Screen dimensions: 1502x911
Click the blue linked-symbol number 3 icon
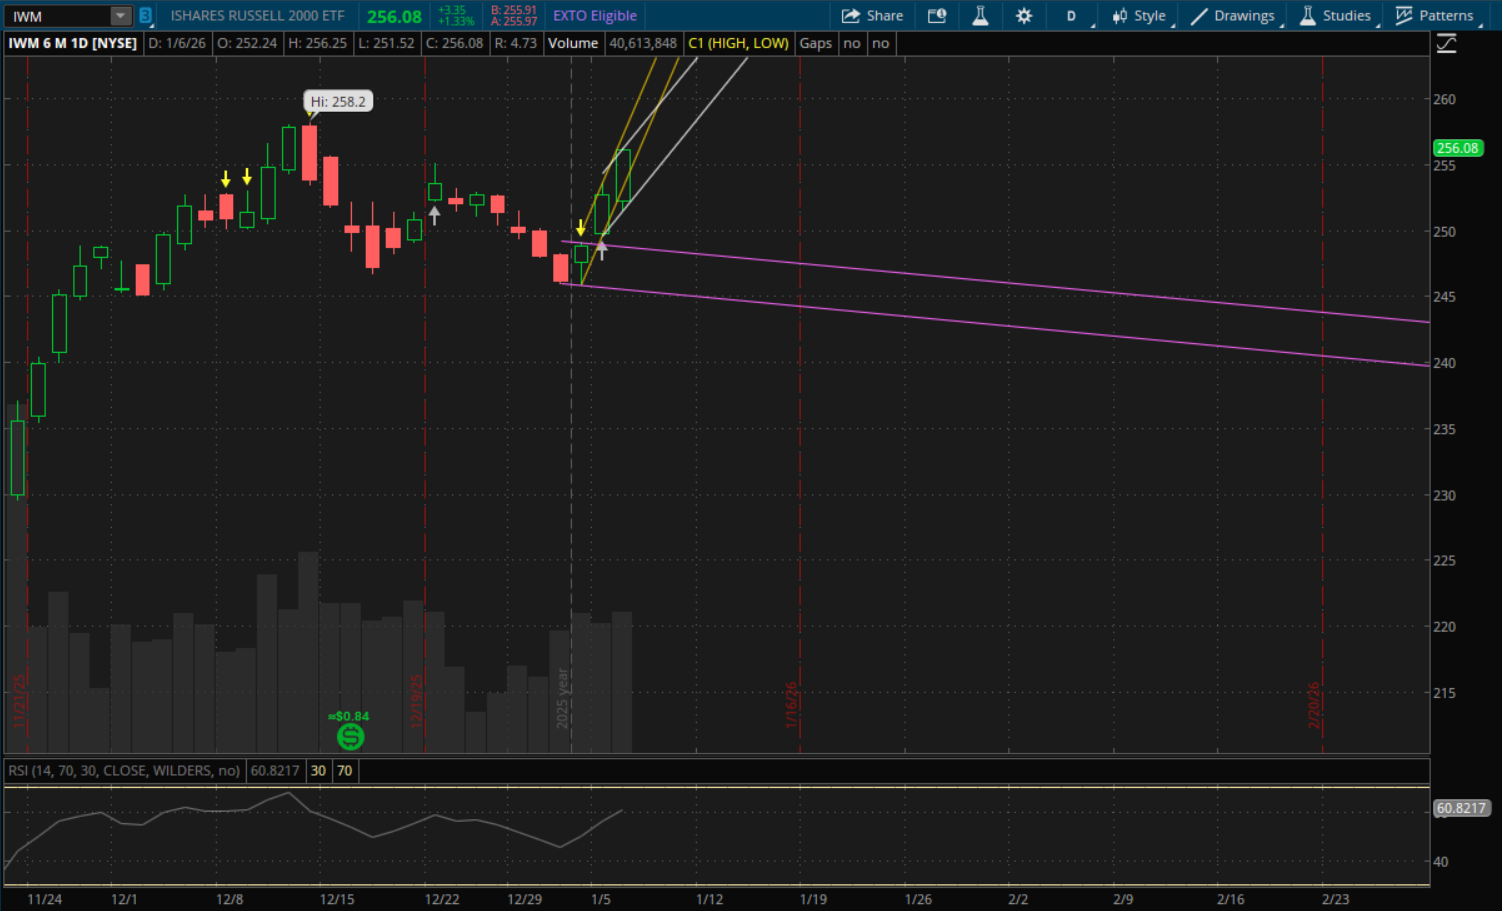coord(146,16)
